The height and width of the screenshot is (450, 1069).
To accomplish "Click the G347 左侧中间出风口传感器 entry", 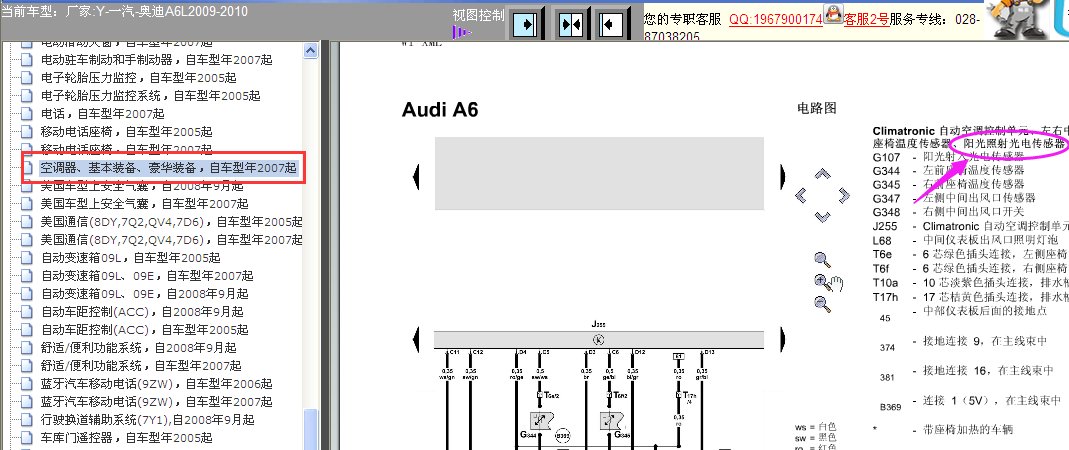I will 954,198.
